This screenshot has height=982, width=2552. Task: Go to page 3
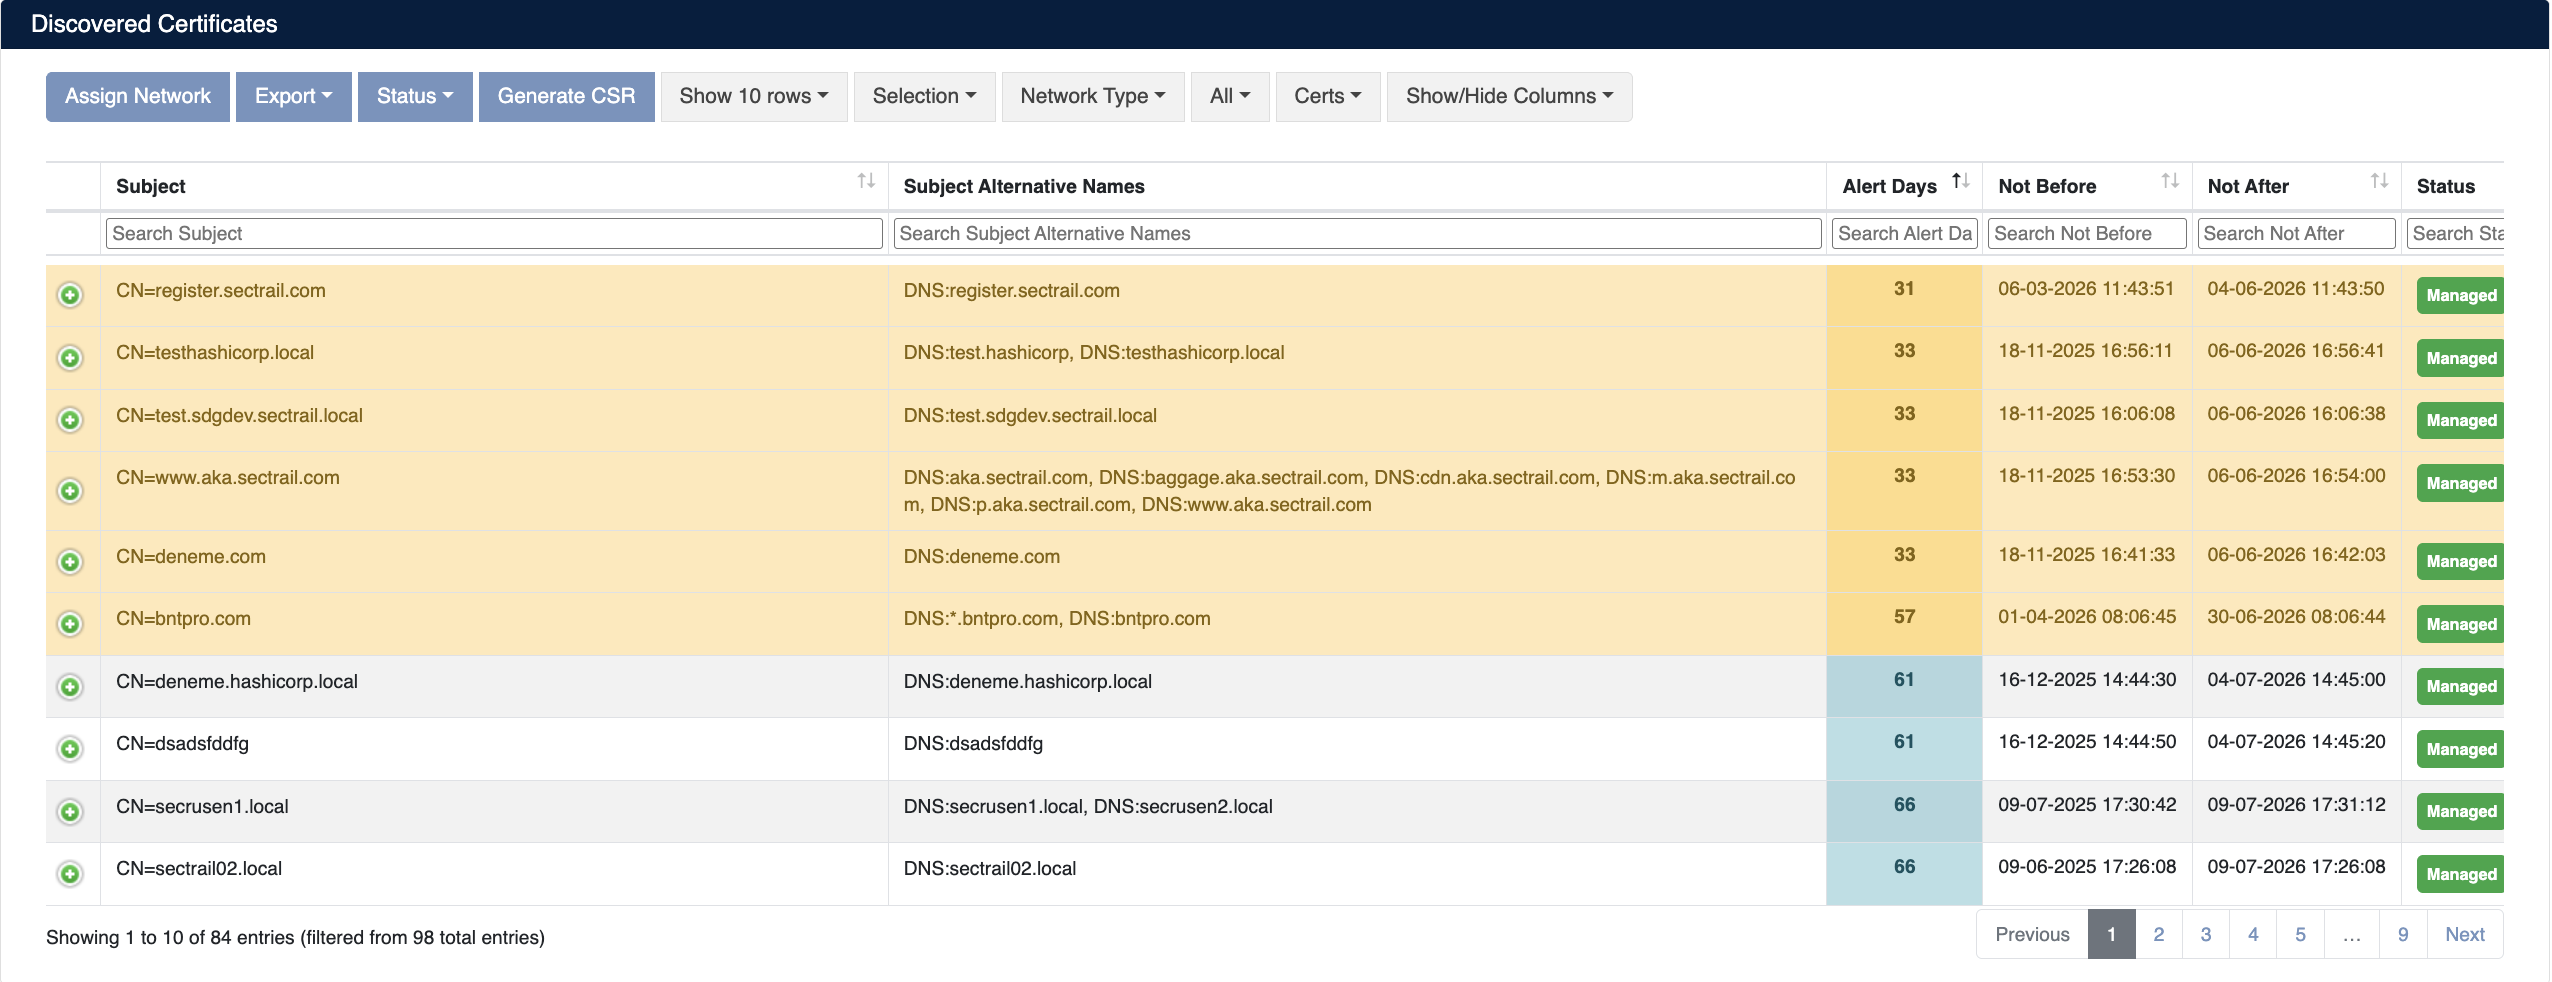point(2206,934)
